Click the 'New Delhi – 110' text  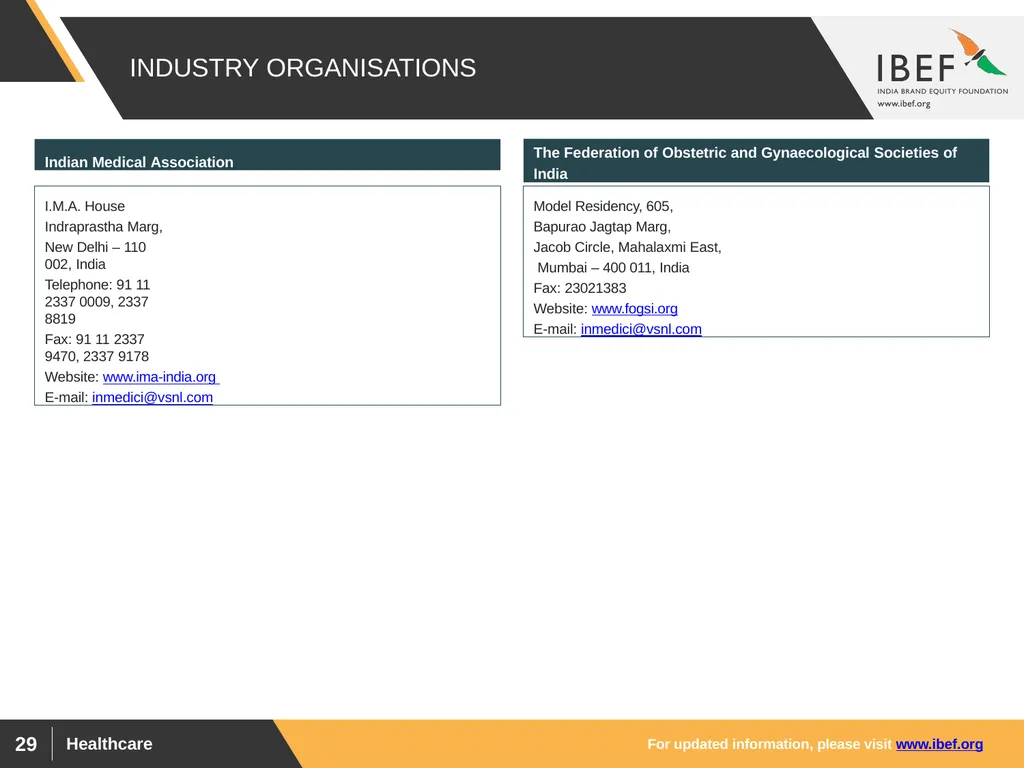coord(95,247)
